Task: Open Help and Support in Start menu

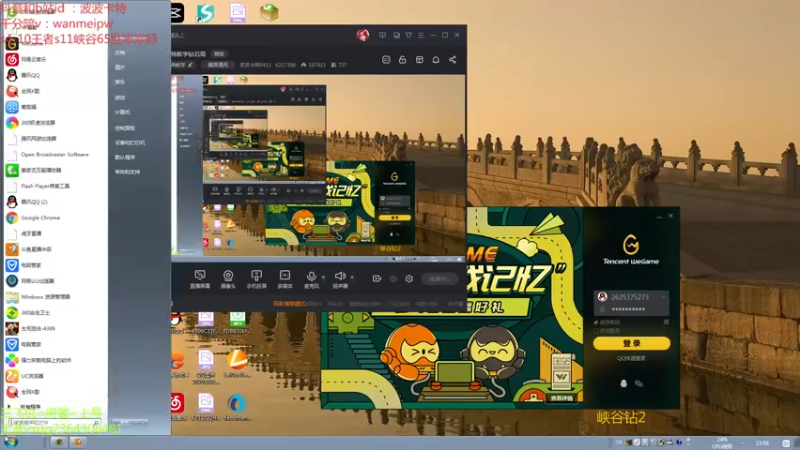Action: coord(128,172)
